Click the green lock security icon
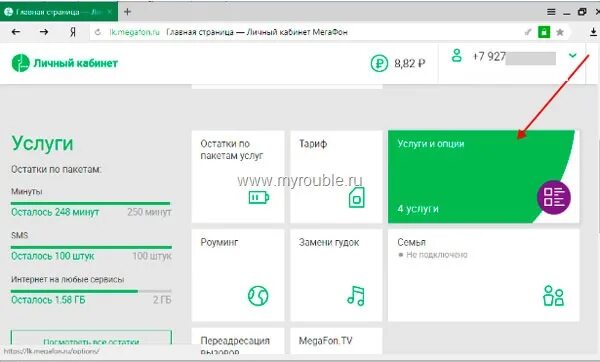600x362 pixels. [544, 32]
